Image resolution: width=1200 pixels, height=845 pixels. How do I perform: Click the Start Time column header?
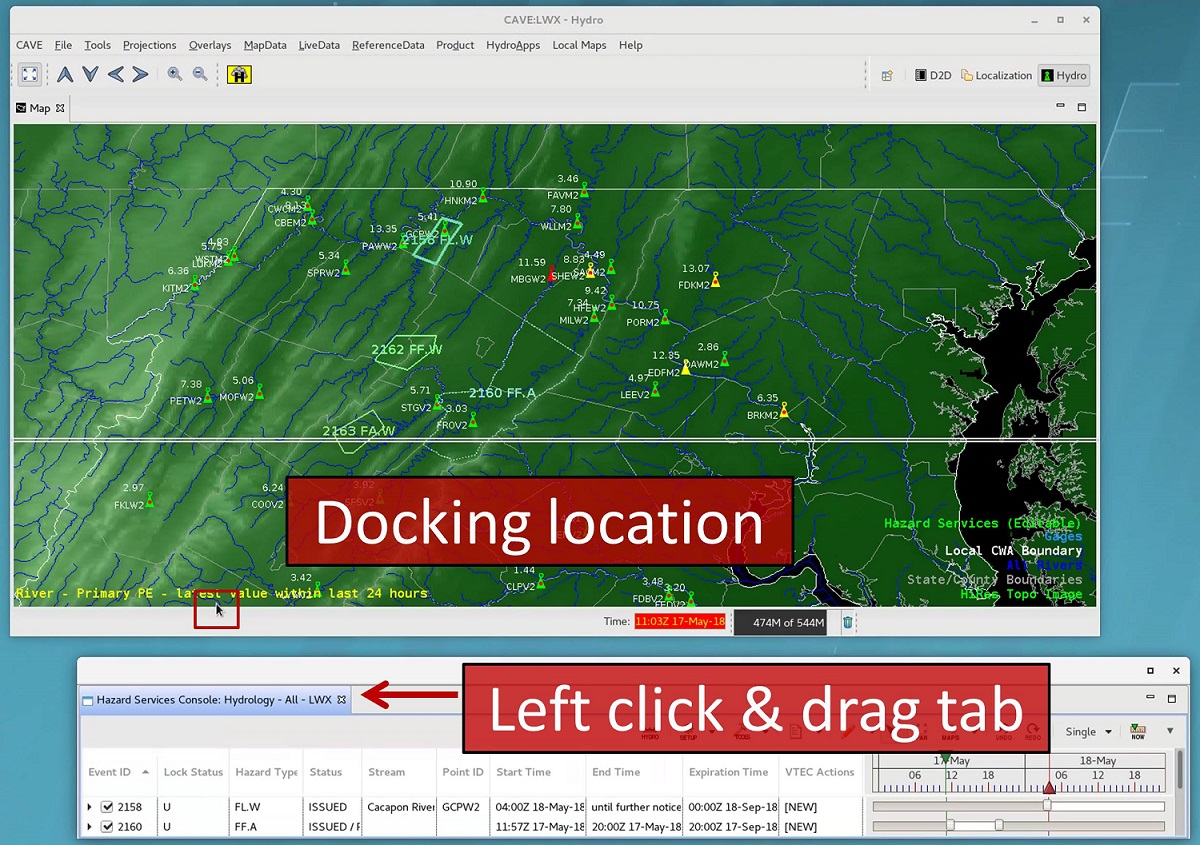pyautogui.click(x=538, y=772)
